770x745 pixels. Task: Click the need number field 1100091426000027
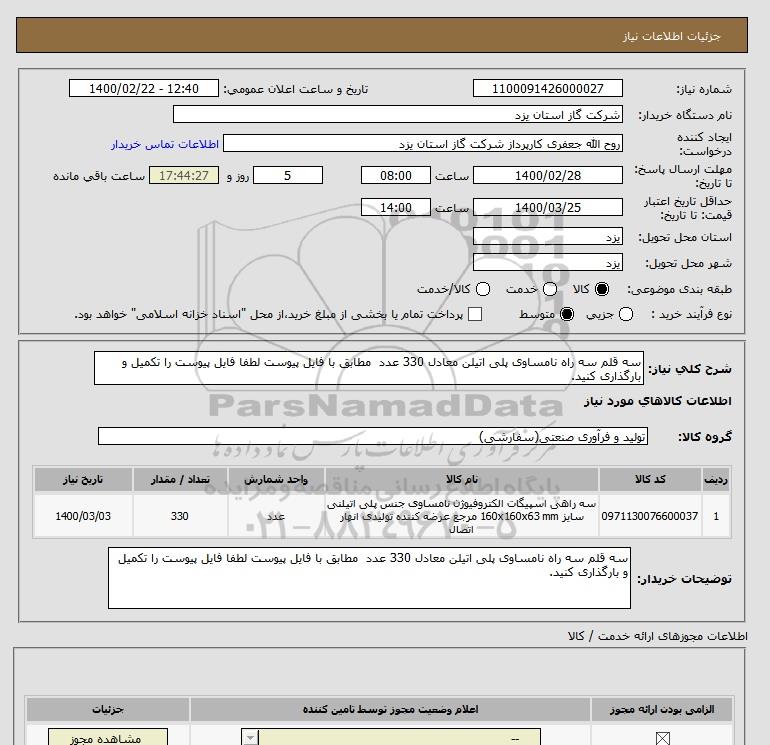[548, 88]
